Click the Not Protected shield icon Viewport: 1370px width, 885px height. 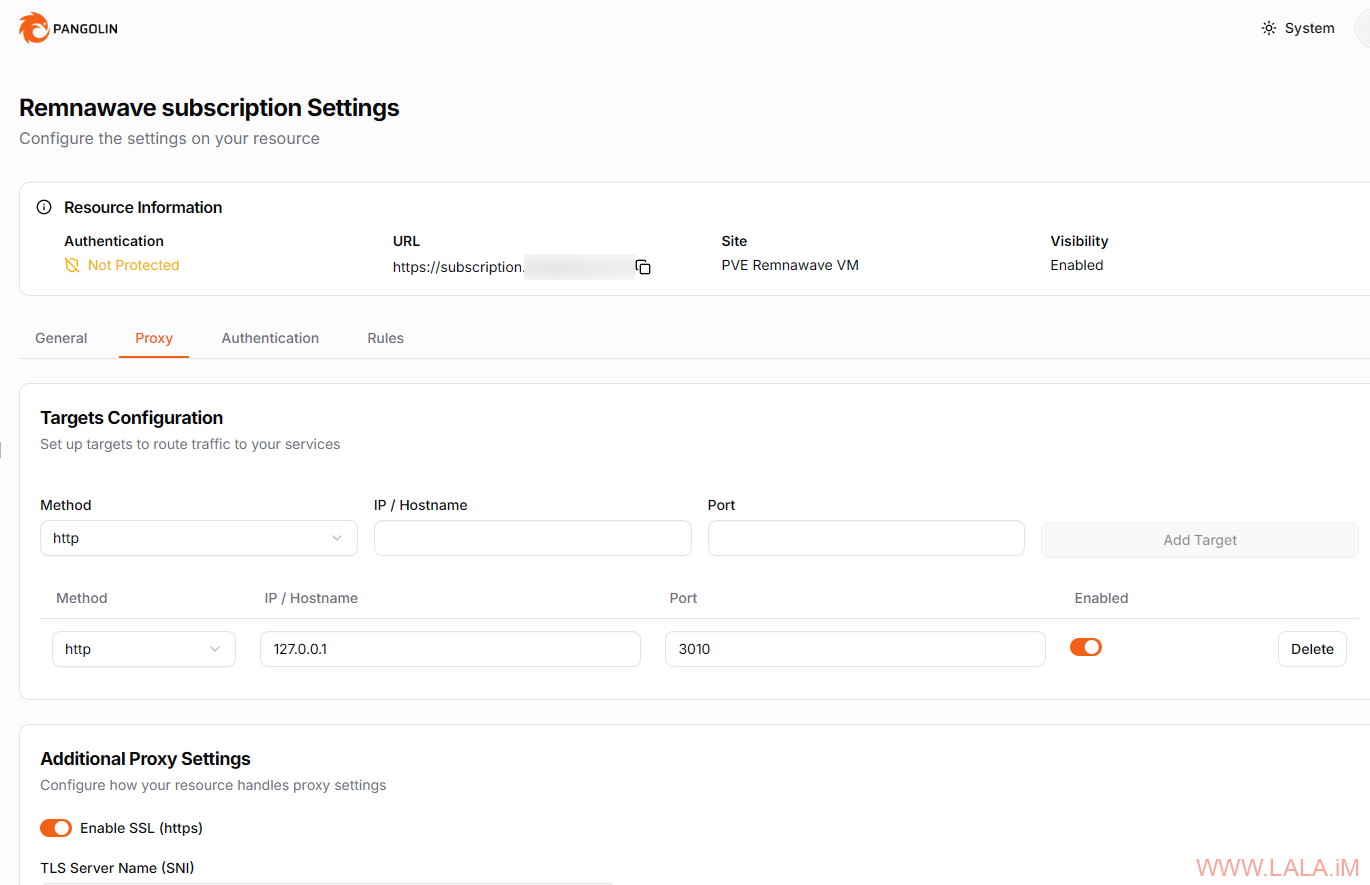point(72,266)
